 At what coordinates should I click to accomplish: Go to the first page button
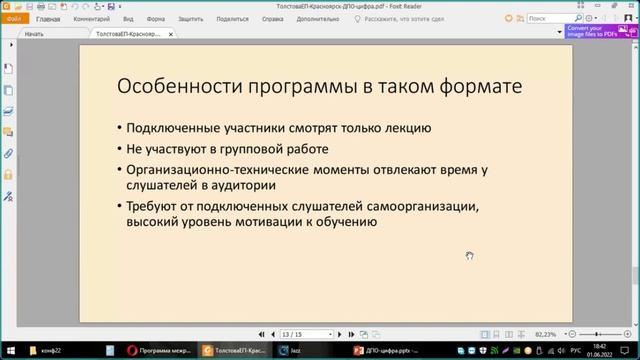262,334
